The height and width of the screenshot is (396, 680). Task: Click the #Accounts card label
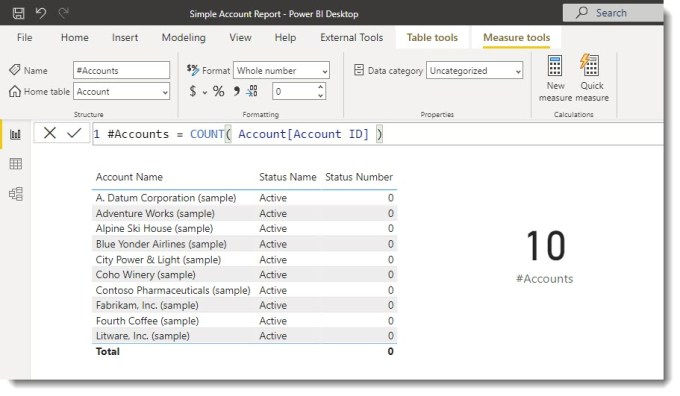pyautogui.click(x=545, y=279)
